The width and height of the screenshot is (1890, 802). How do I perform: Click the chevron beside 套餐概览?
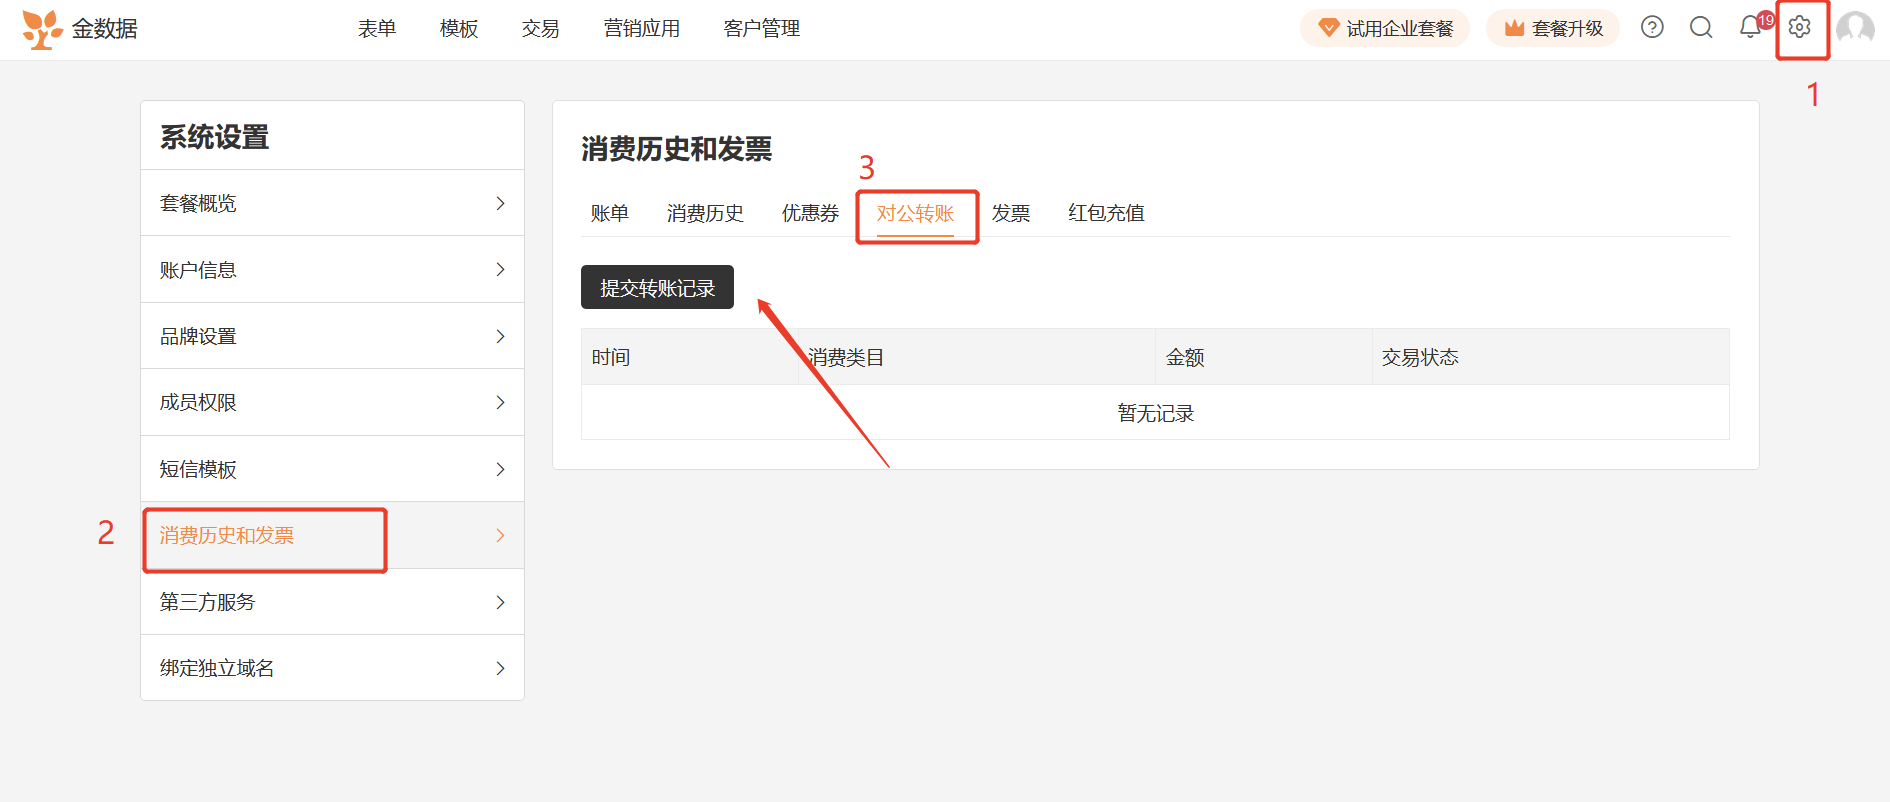(501, 203)
